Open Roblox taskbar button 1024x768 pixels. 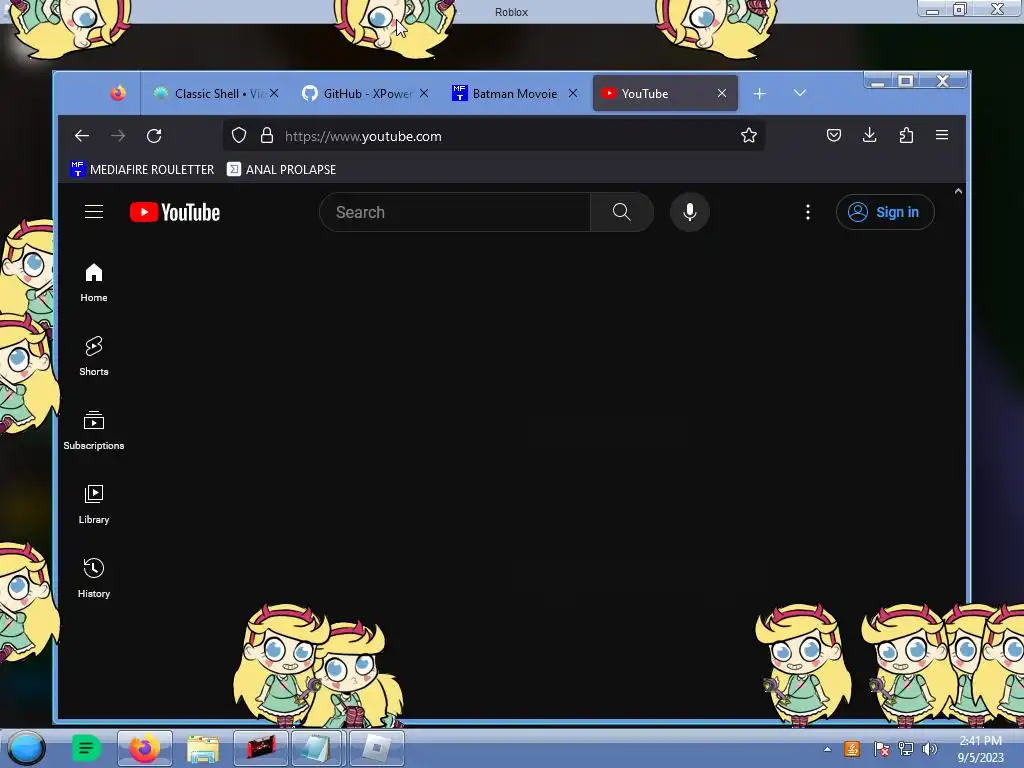(x=377, y=748)
